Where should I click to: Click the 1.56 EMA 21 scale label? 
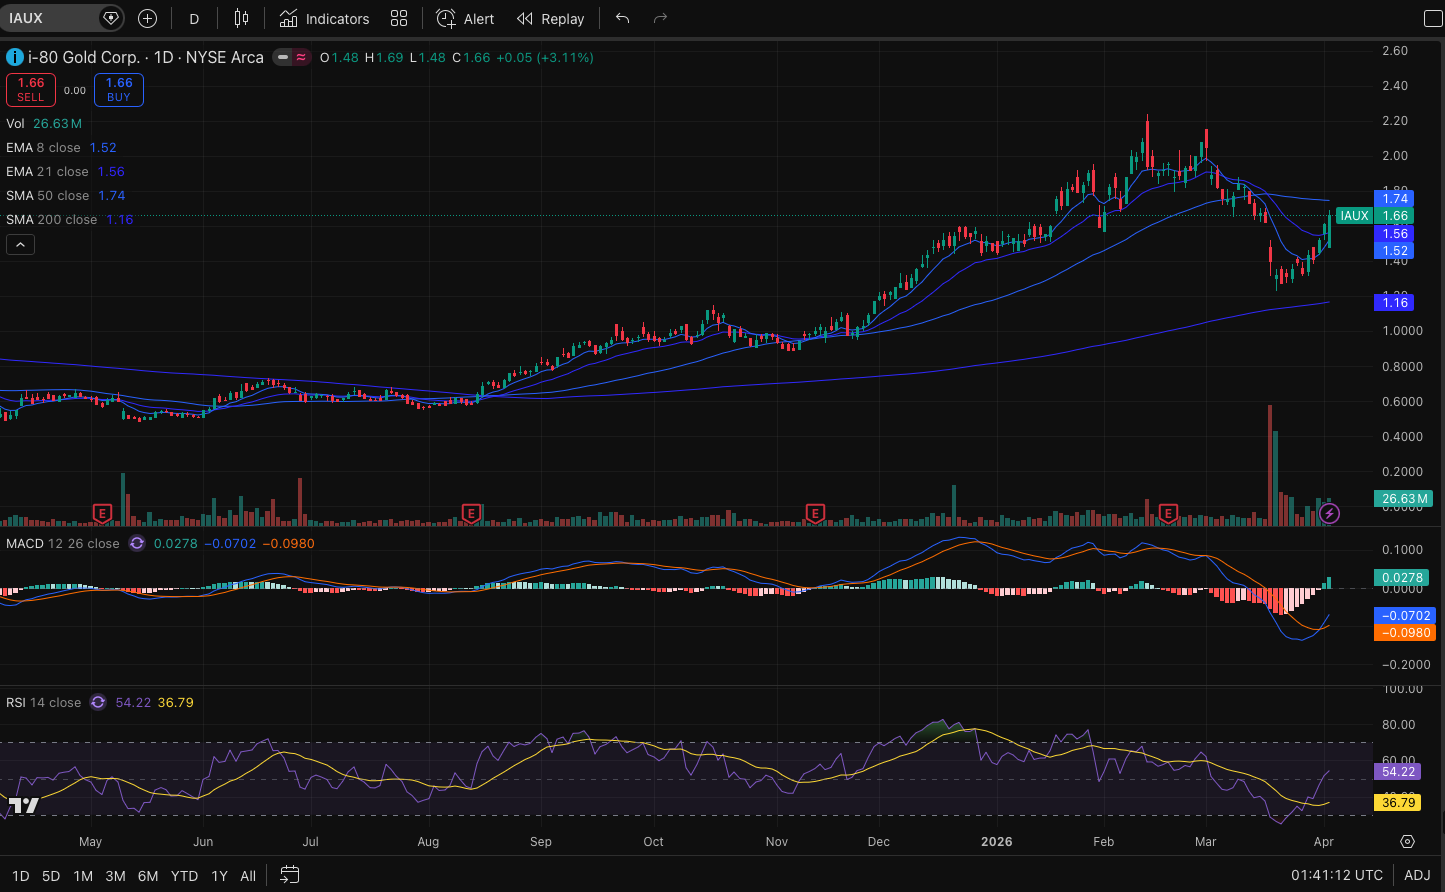(1395, 234)
